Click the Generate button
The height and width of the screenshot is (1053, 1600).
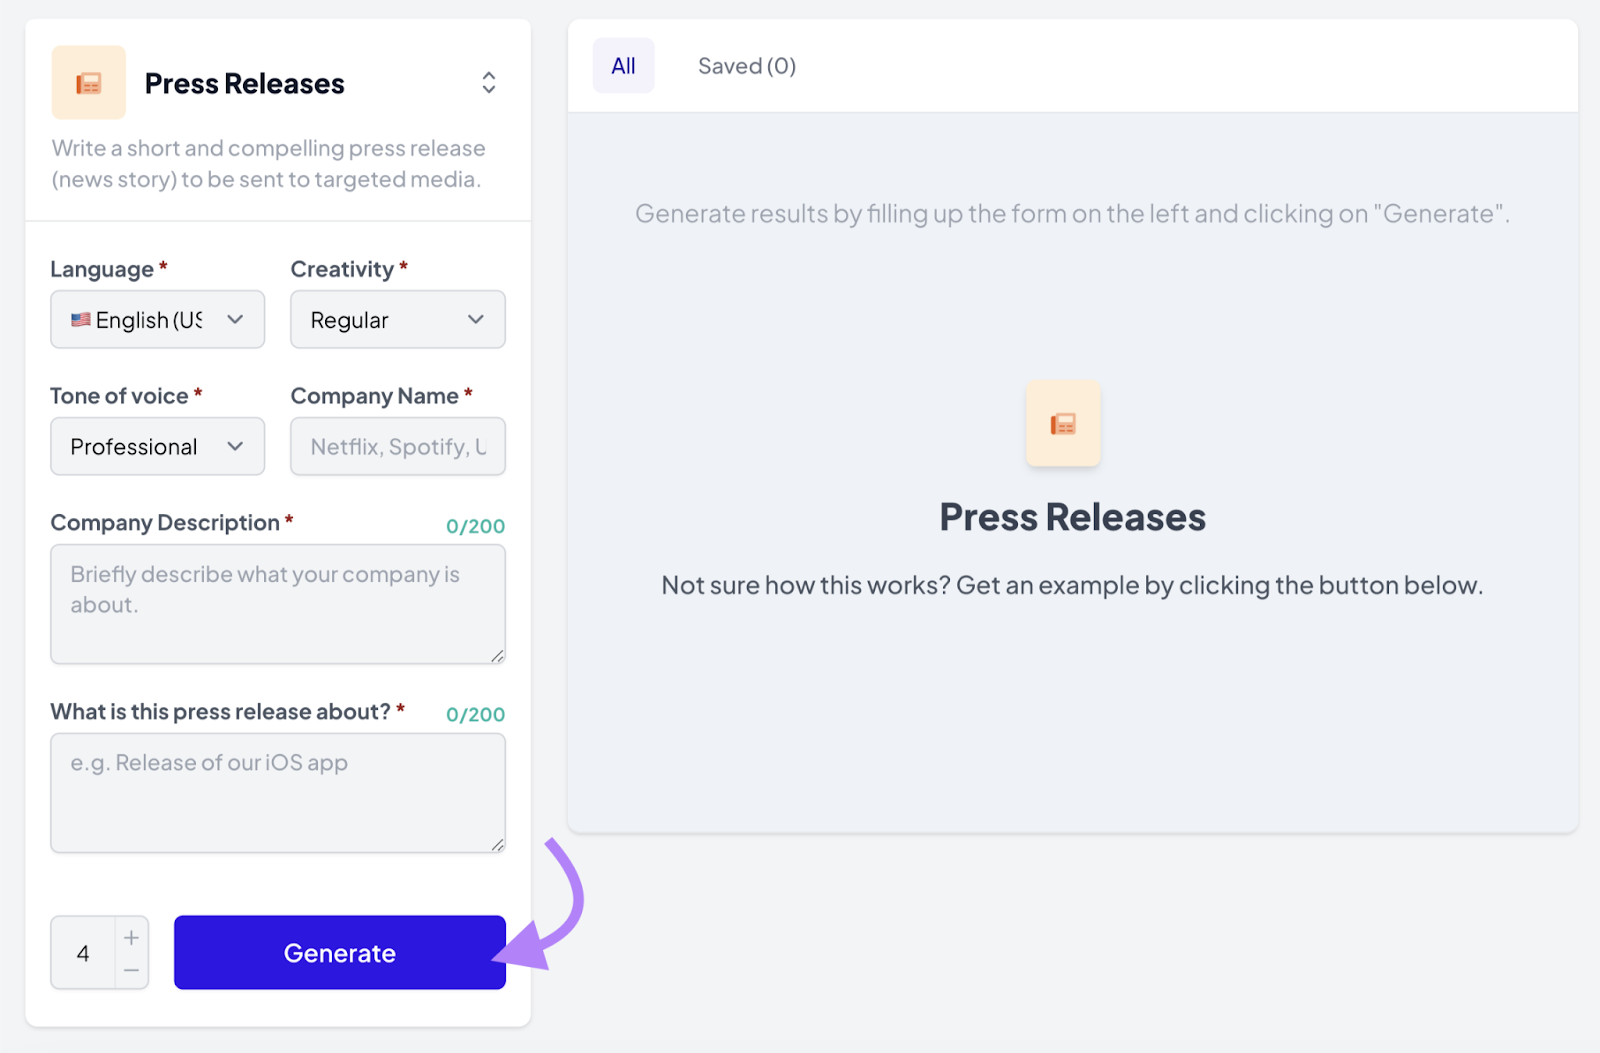pos(339,952)
